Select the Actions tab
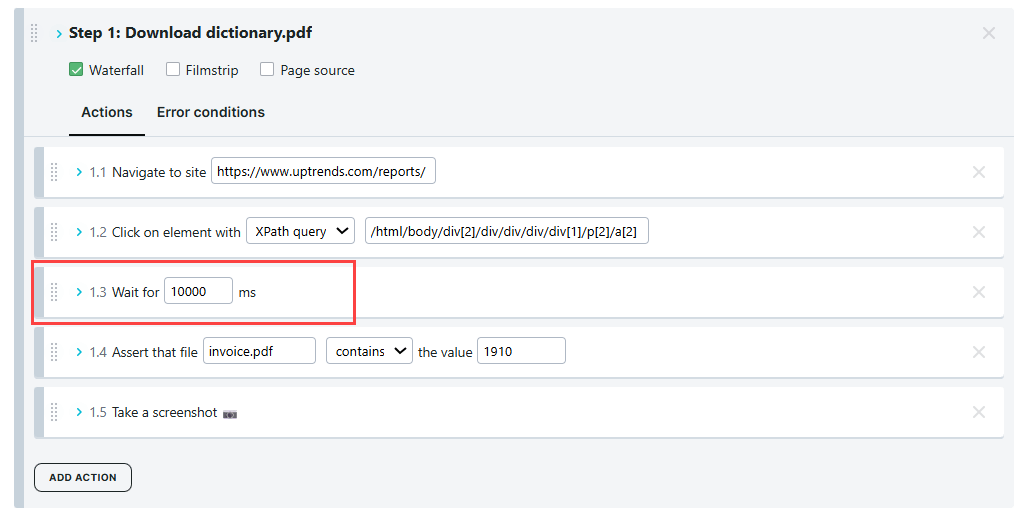The height and width of the screenshot is (514, 1030). 107,112
